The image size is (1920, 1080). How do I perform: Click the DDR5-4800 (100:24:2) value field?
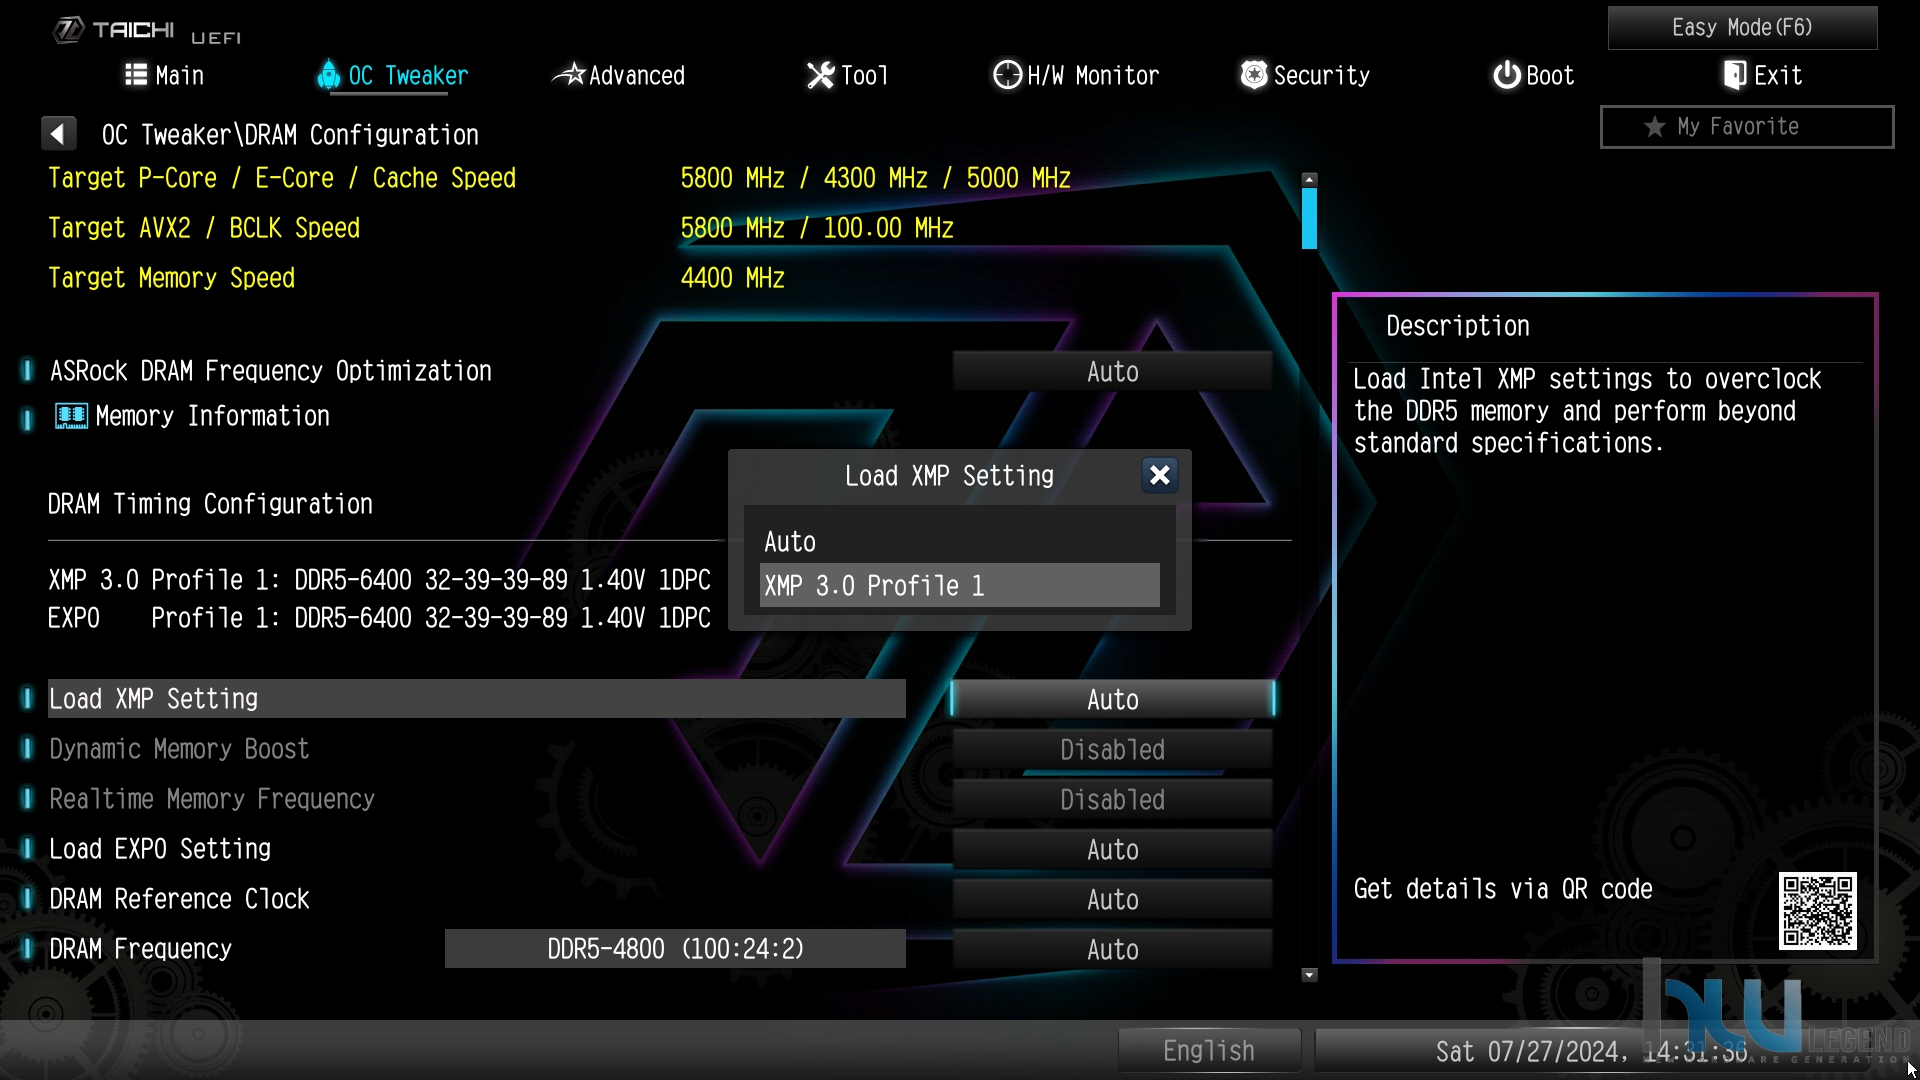coord(675,949)
